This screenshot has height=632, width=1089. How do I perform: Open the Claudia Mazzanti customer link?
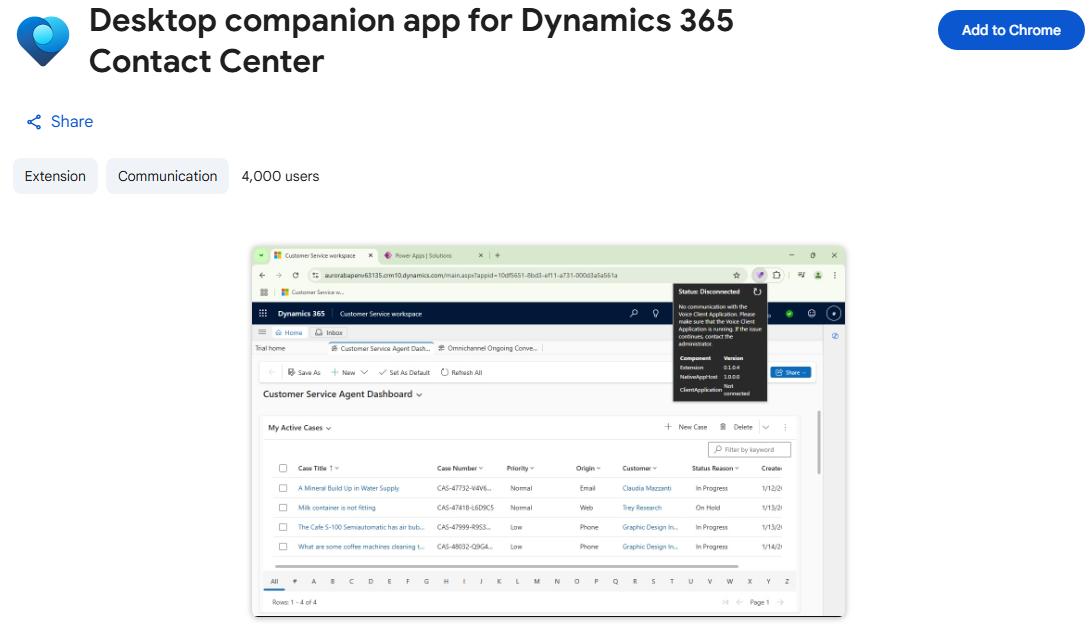(x=647, y=488)
